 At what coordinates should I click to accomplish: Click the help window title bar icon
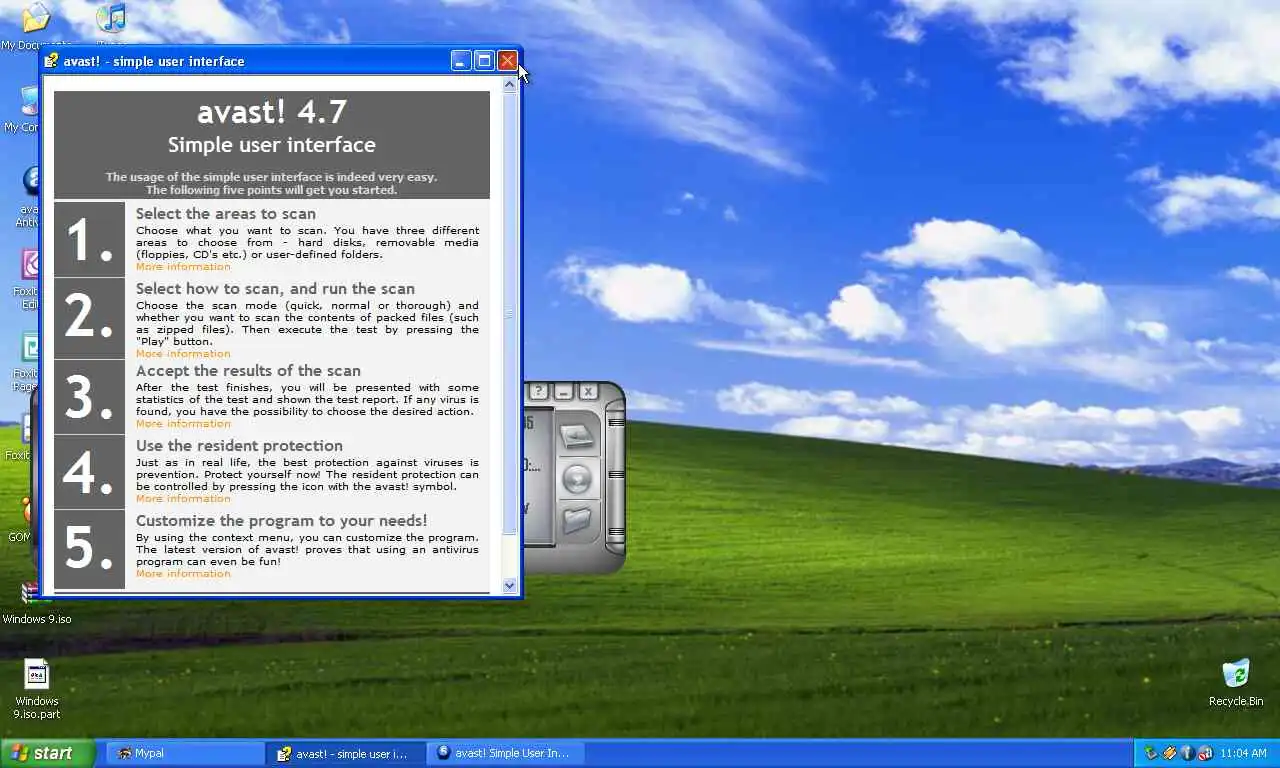point(52,61)
